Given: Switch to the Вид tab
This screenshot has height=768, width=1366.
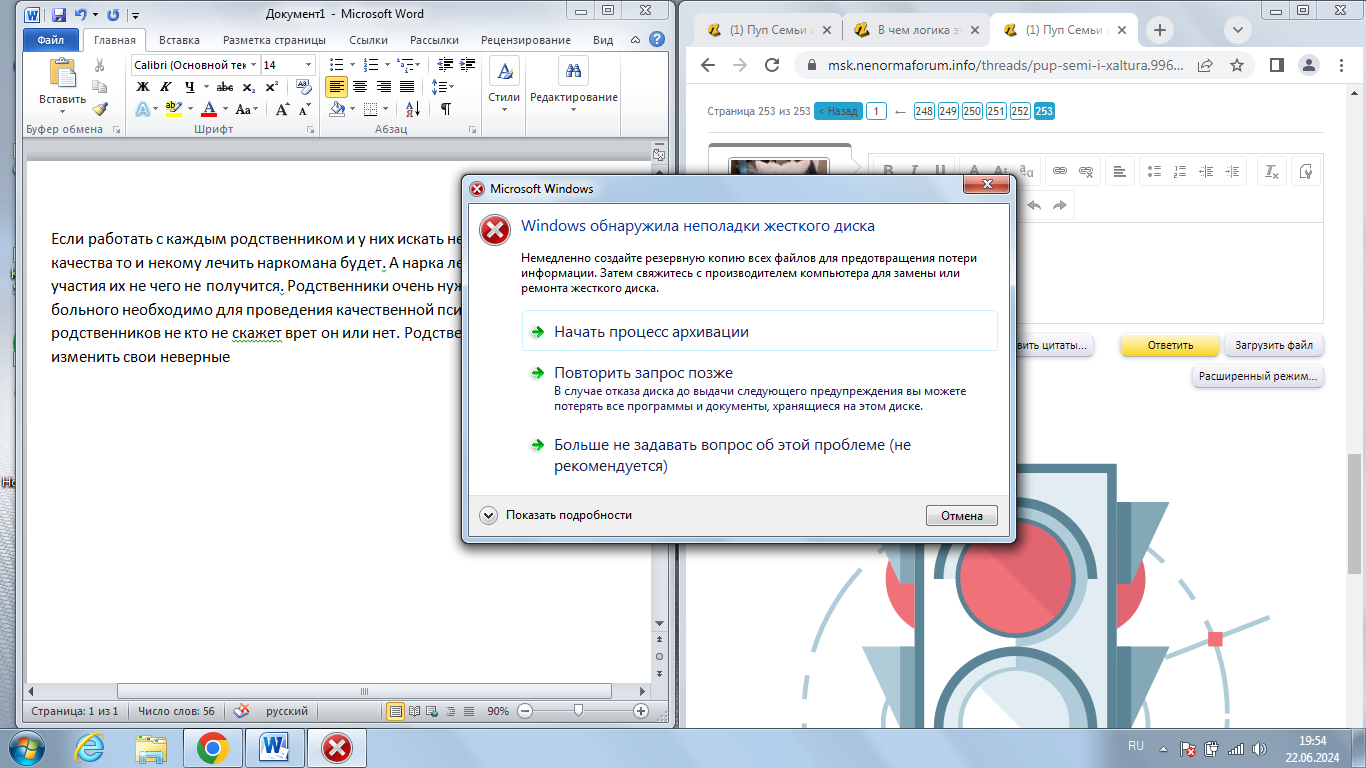Looking at the screenshot, I should point(603,40).
